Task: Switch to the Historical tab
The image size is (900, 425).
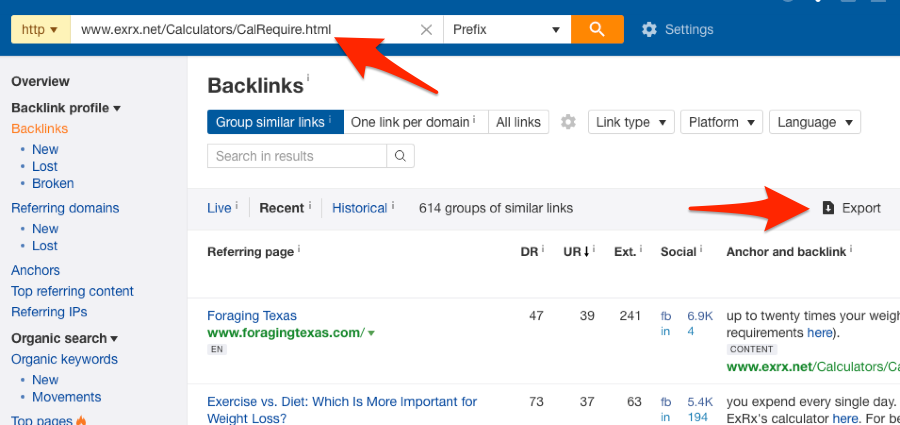Action: 359,208
